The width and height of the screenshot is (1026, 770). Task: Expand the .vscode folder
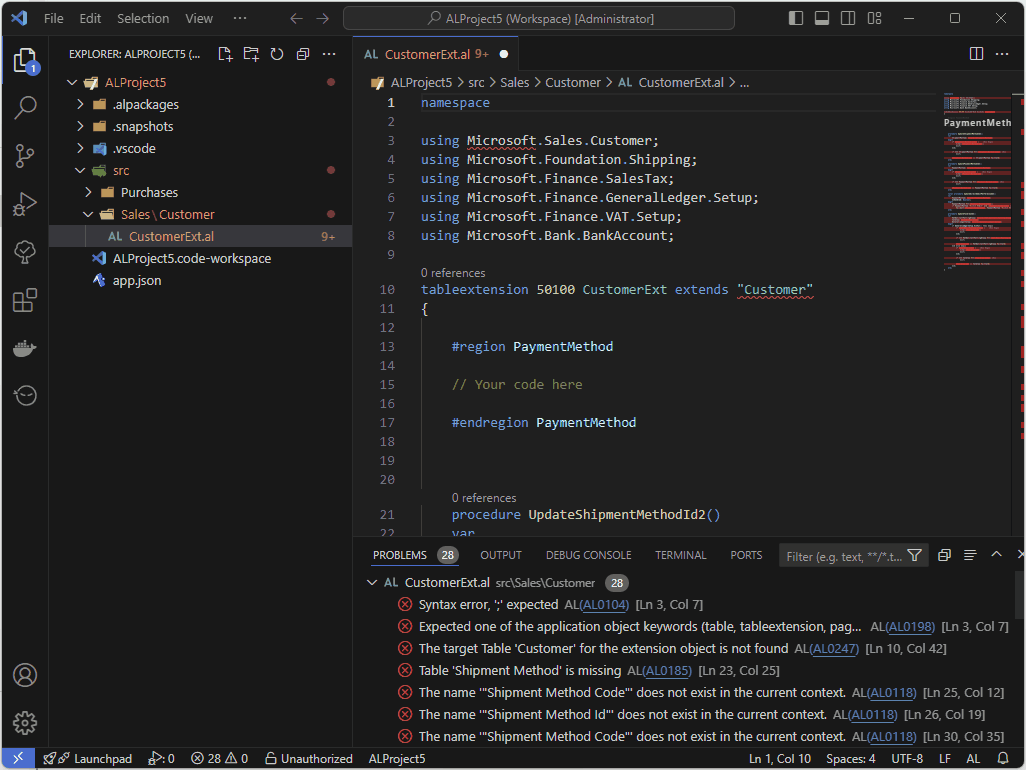(80, 149)
